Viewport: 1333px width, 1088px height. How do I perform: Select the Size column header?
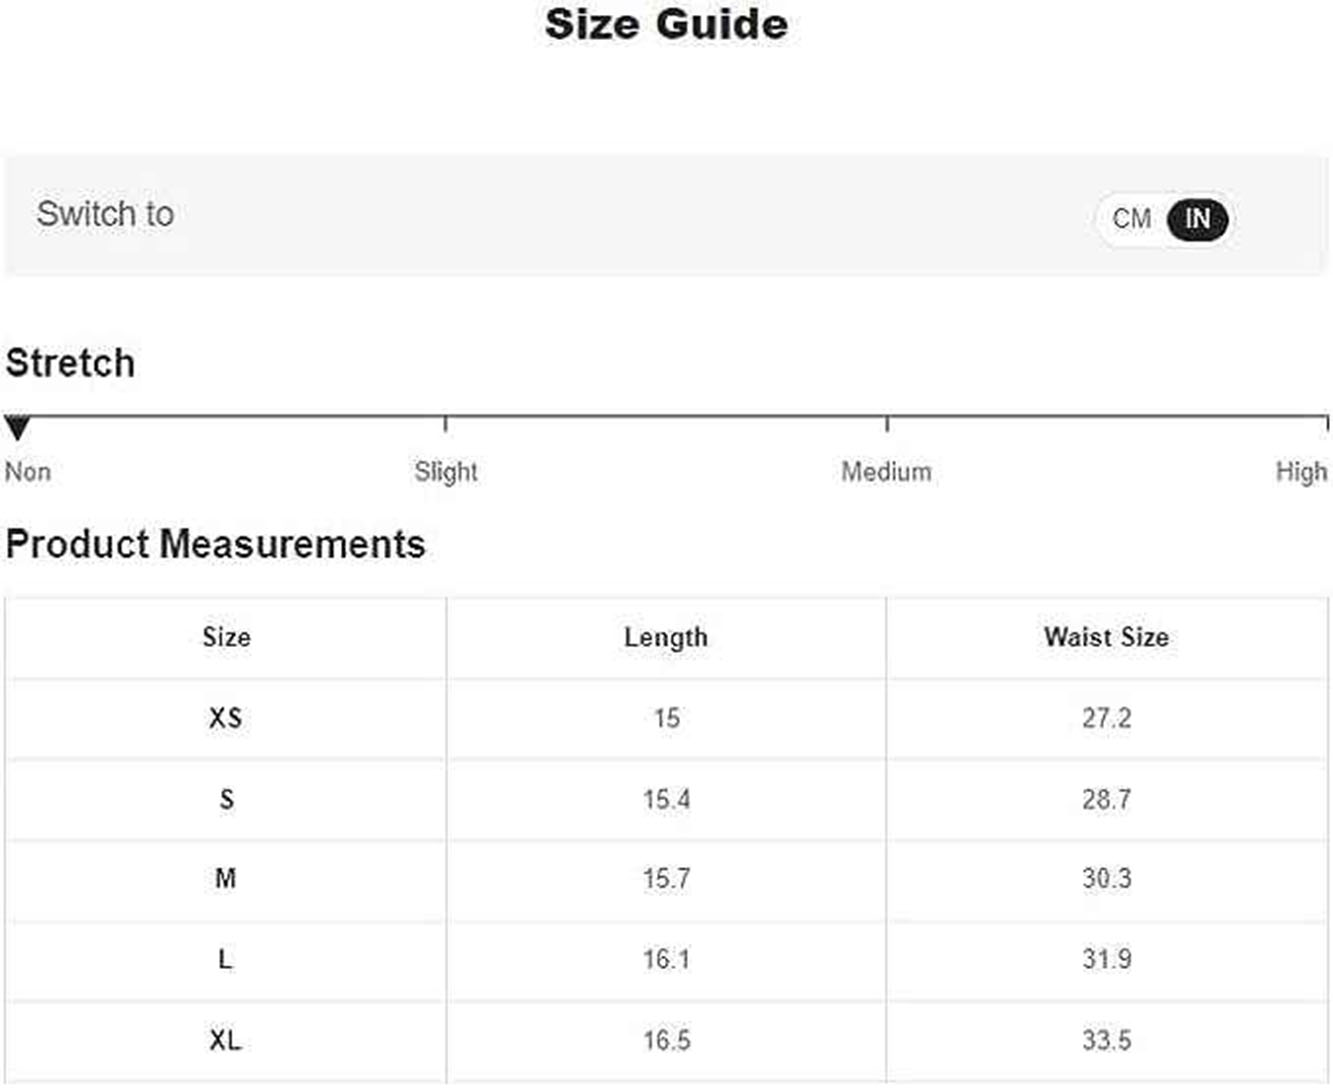coord(226,637)
